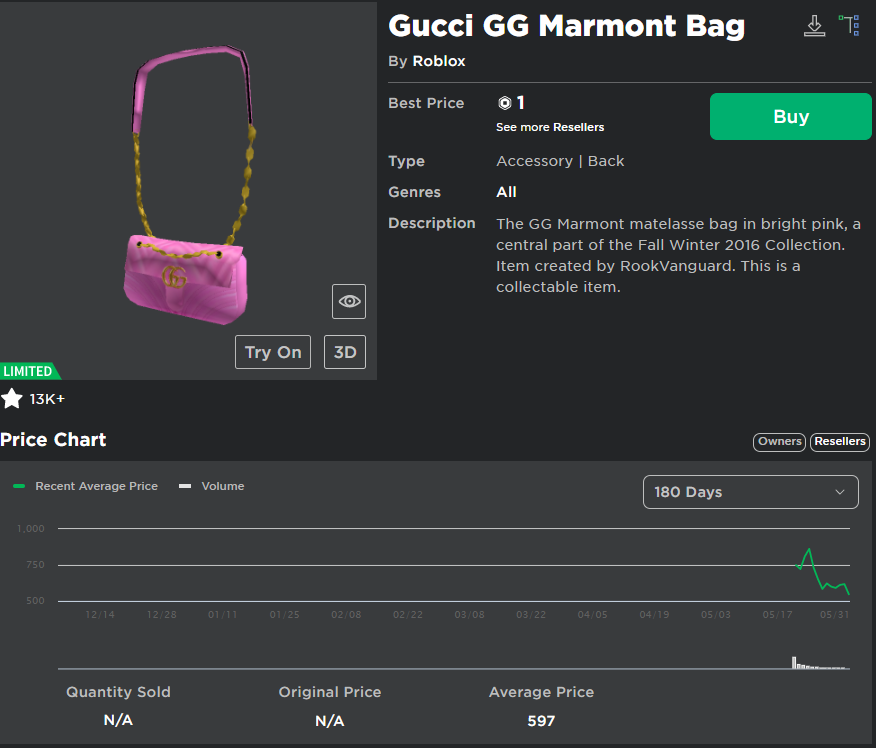Click the 13K+ favorites count
Viewport: 876px width, 748px height.
tap(47, 399)
